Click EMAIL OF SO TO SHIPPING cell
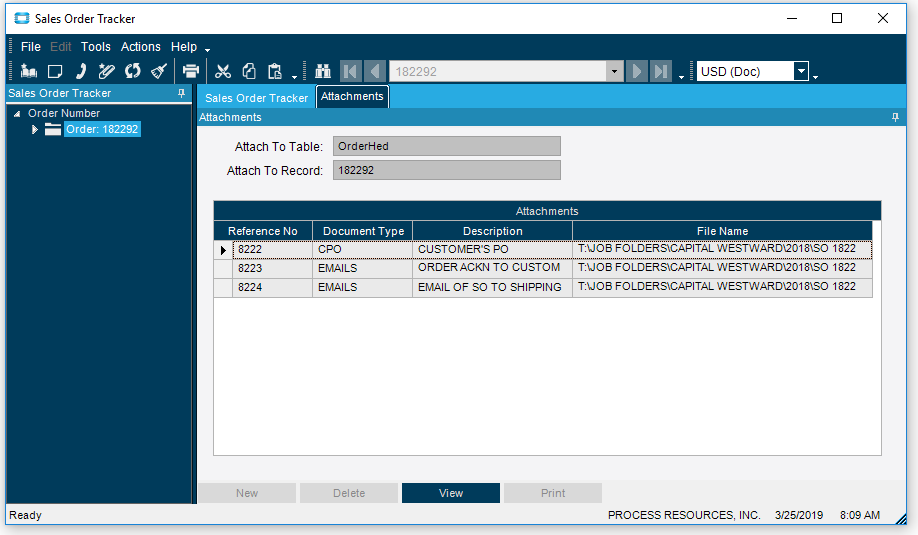This screenshot has width=918, height=535. [492, 287]
